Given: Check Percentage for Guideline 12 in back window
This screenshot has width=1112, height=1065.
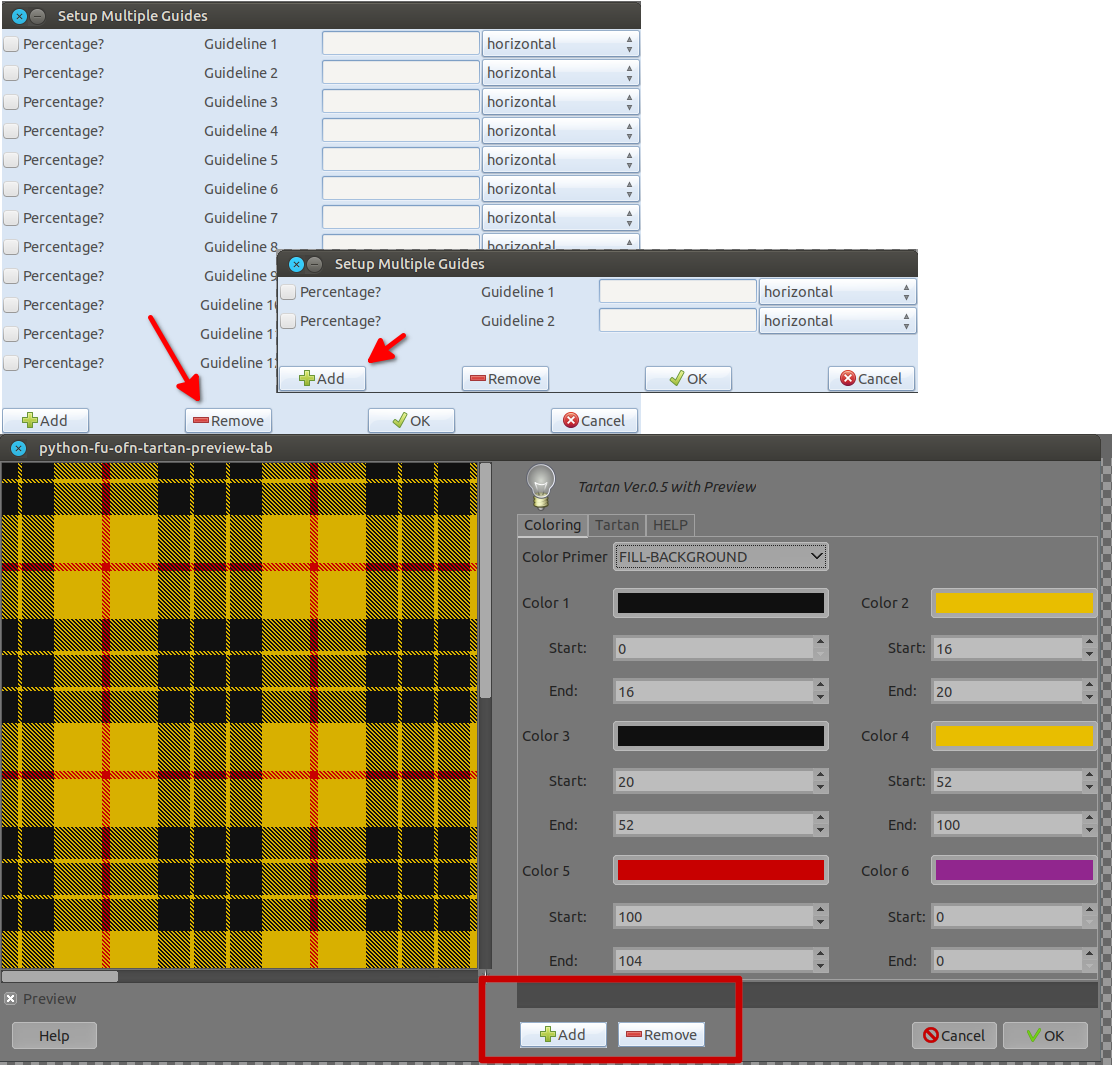Looking at the screenshot, I should (11, 363).
